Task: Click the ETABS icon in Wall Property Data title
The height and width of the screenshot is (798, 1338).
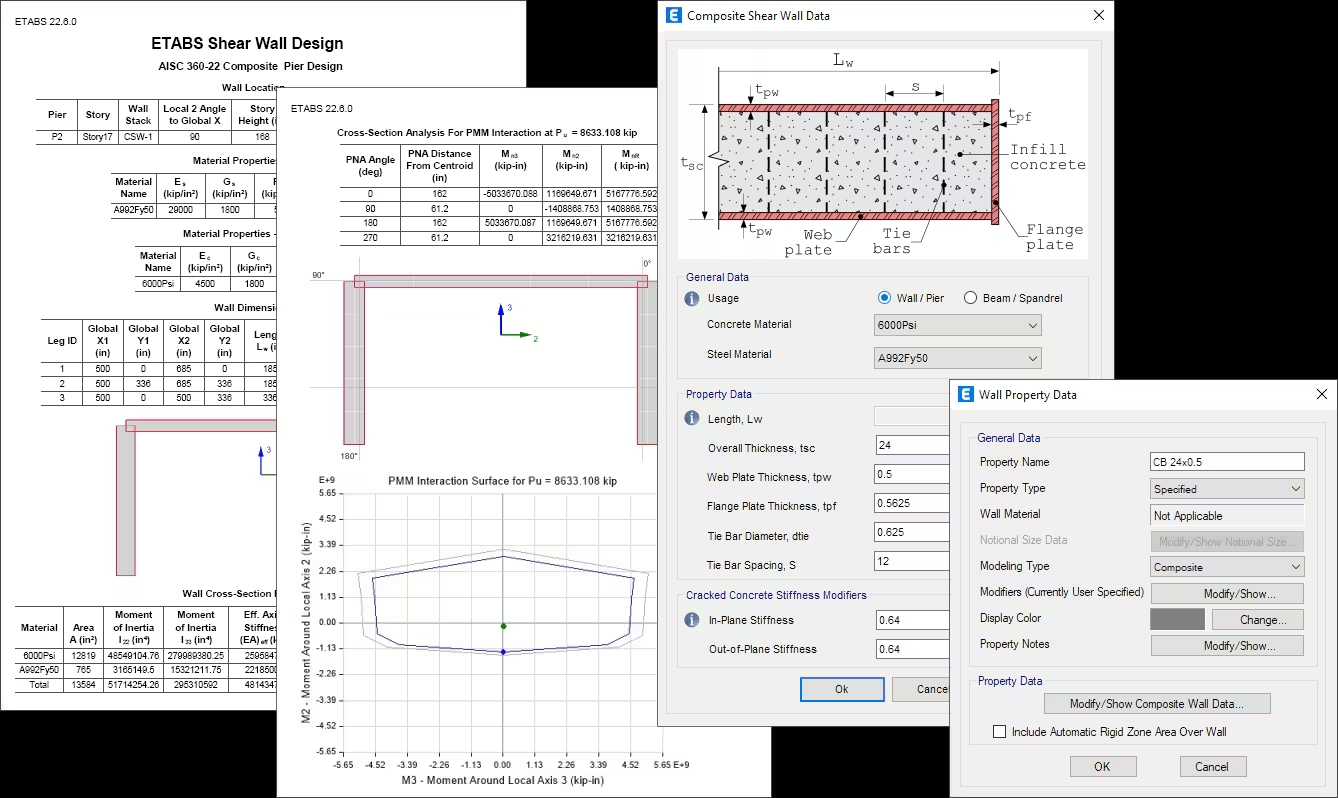Action: coord(966,394)
